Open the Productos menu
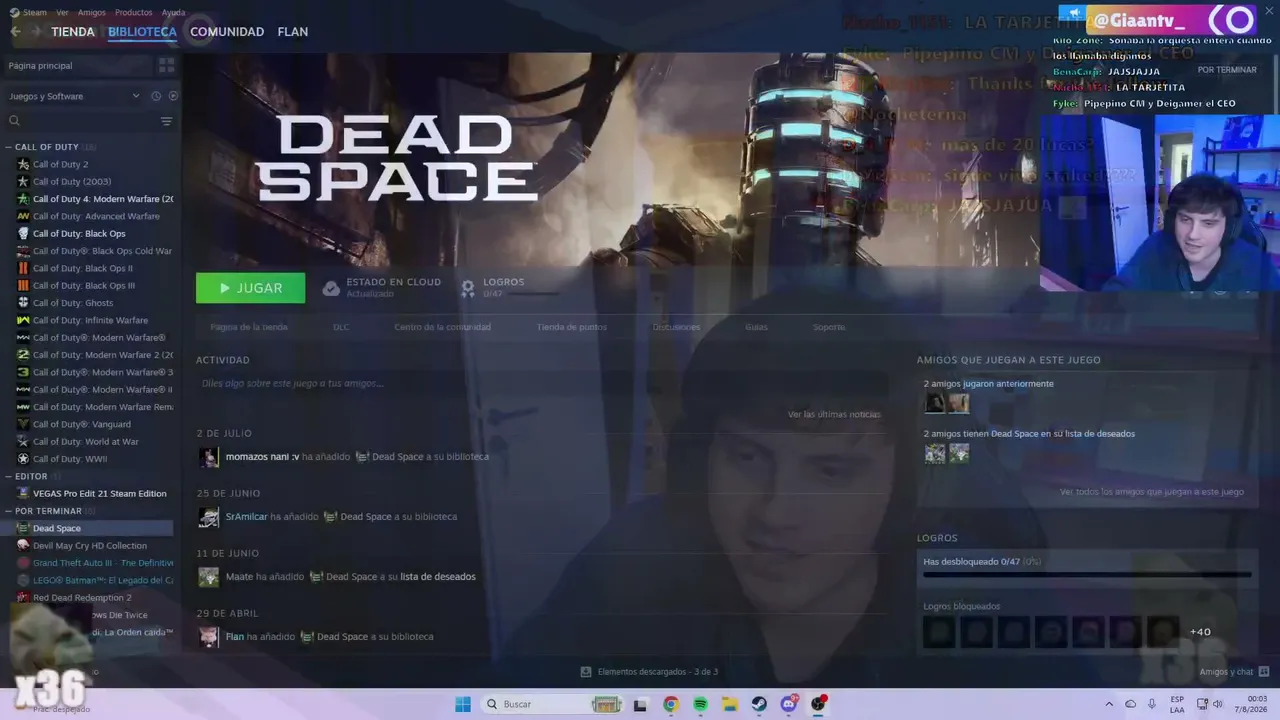The width and height of the screenshot is (1280, 720). point(134,13)
